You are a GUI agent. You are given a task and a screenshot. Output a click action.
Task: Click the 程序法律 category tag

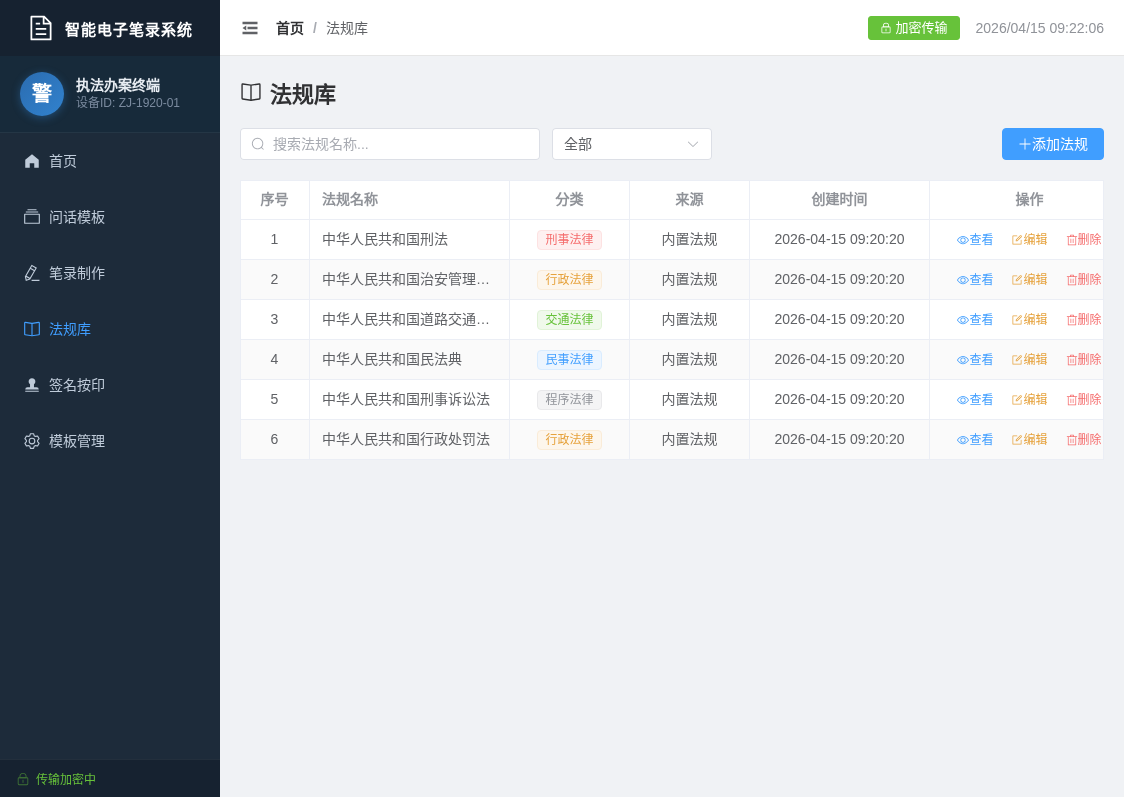569,399
